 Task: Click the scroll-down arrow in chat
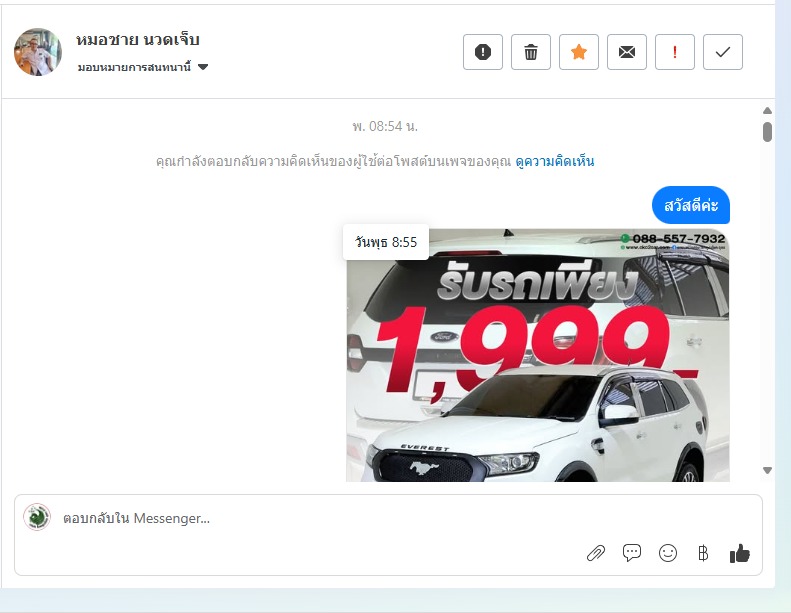click(x=767, y=470)
